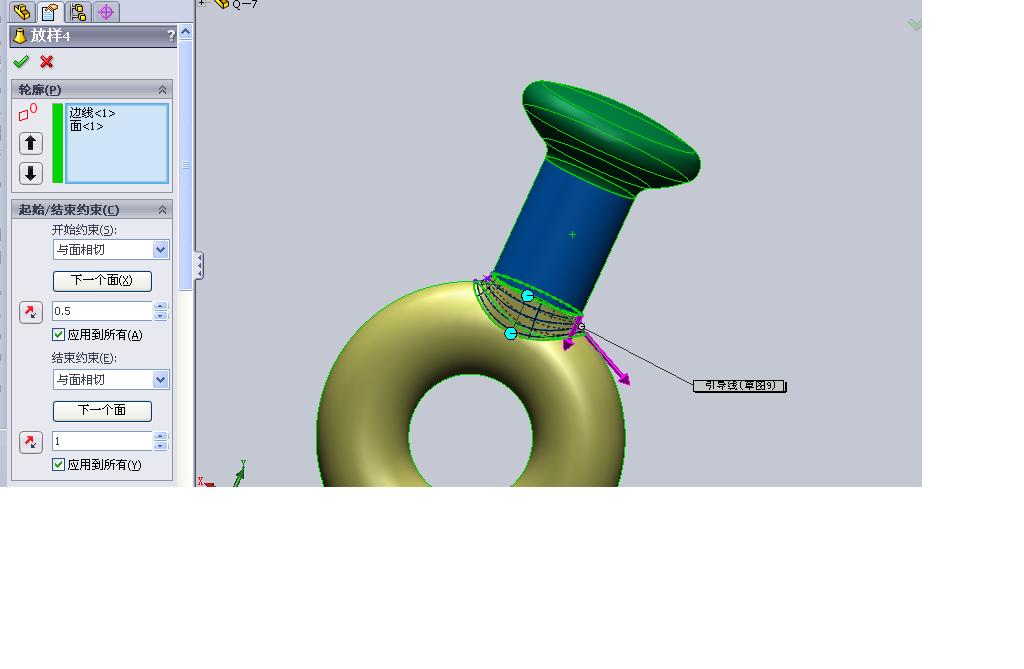This screenshot has height=669, width=1024.
Task: Switch to the ConfigurationManager tab
Action: click(78, 11)
